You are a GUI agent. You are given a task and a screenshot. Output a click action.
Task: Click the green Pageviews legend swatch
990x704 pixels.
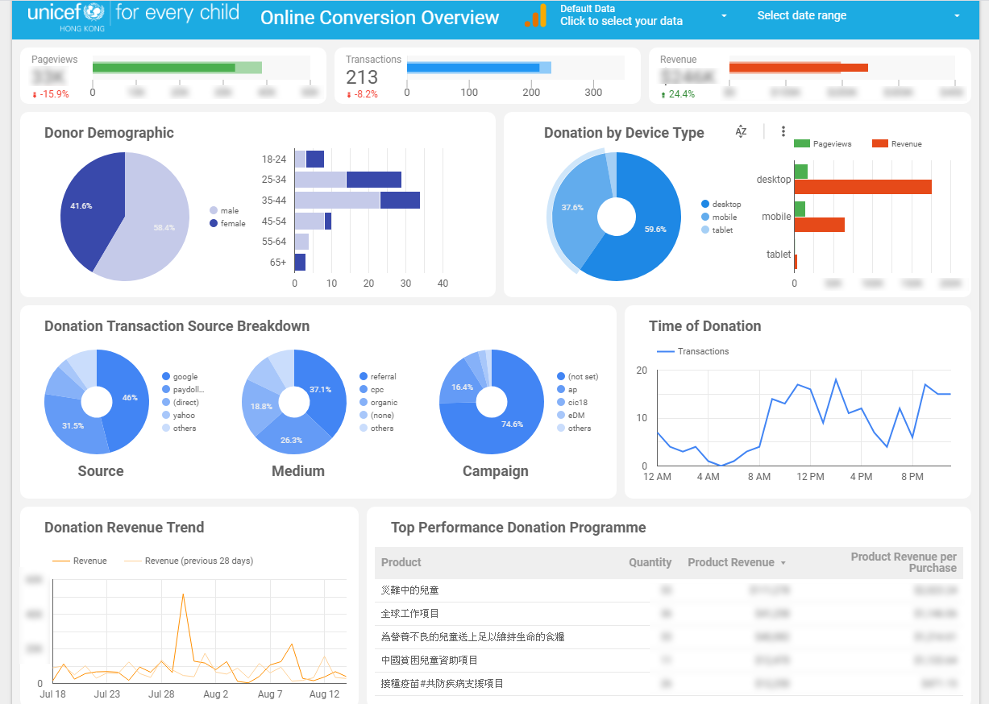point(801,143)
